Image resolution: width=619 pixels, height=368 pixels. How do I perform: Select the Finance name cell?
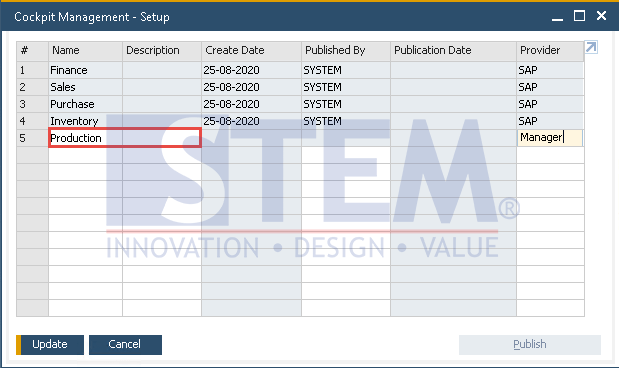coord(85,70)
